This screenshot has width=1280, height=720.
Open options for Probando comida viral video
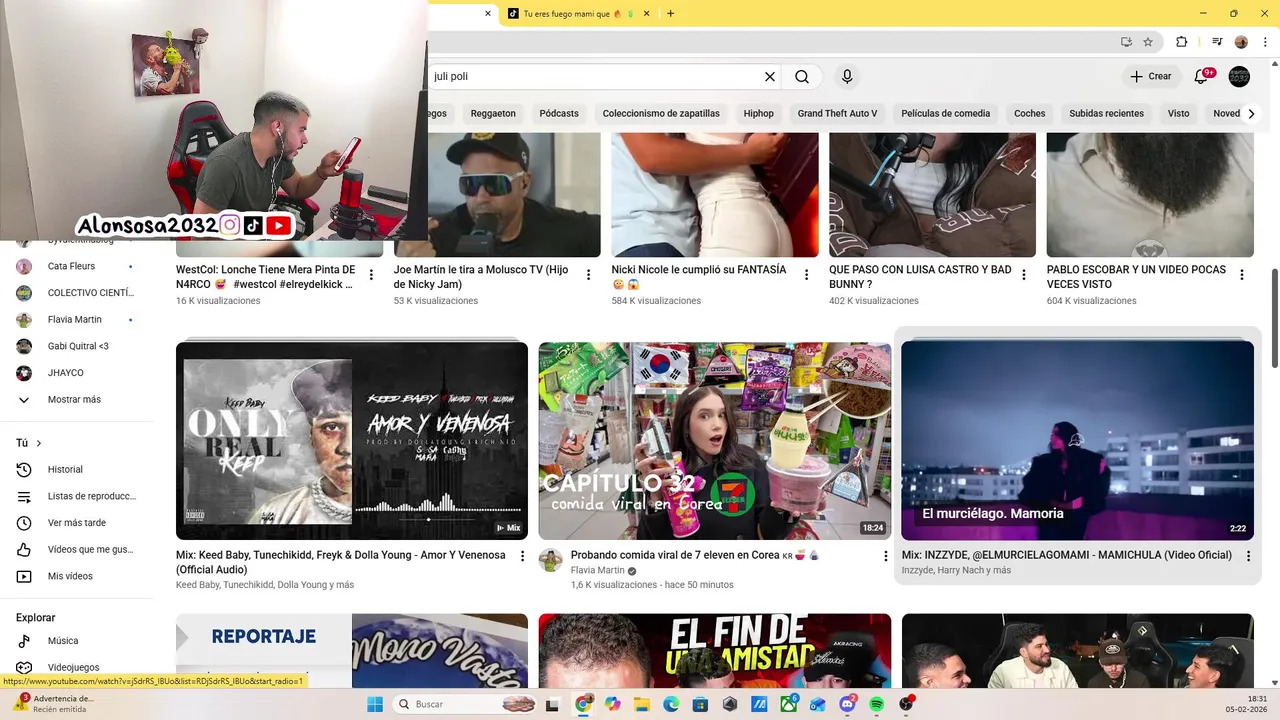(x=885, y=556)
